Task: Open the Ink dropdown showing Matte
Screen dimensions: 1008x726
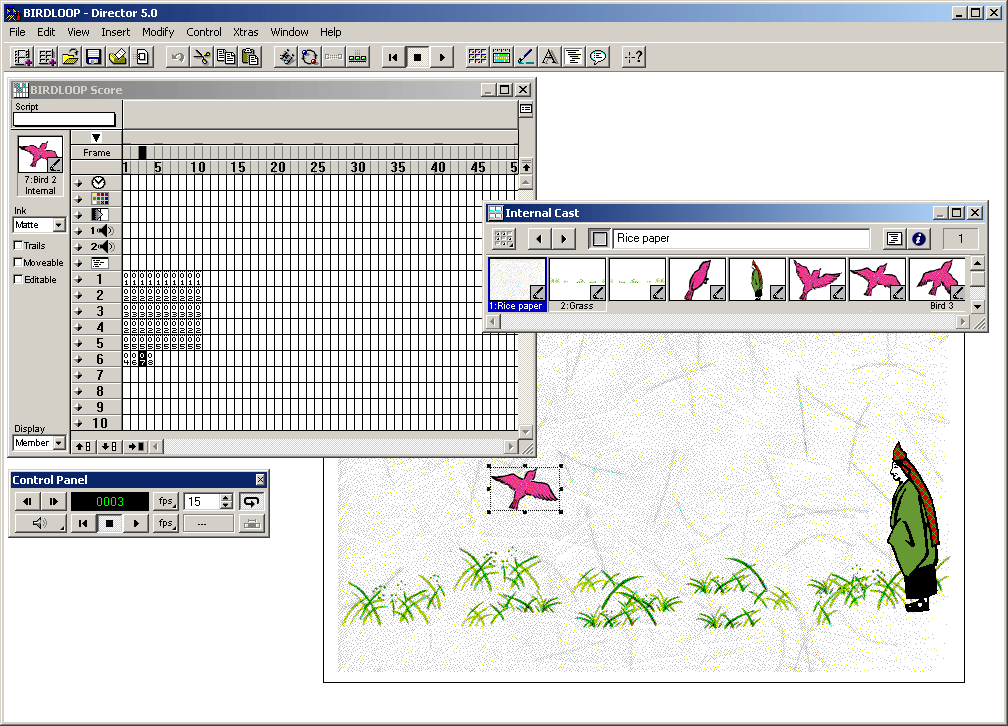Action: pyautogui.click(x=39, y=225)
